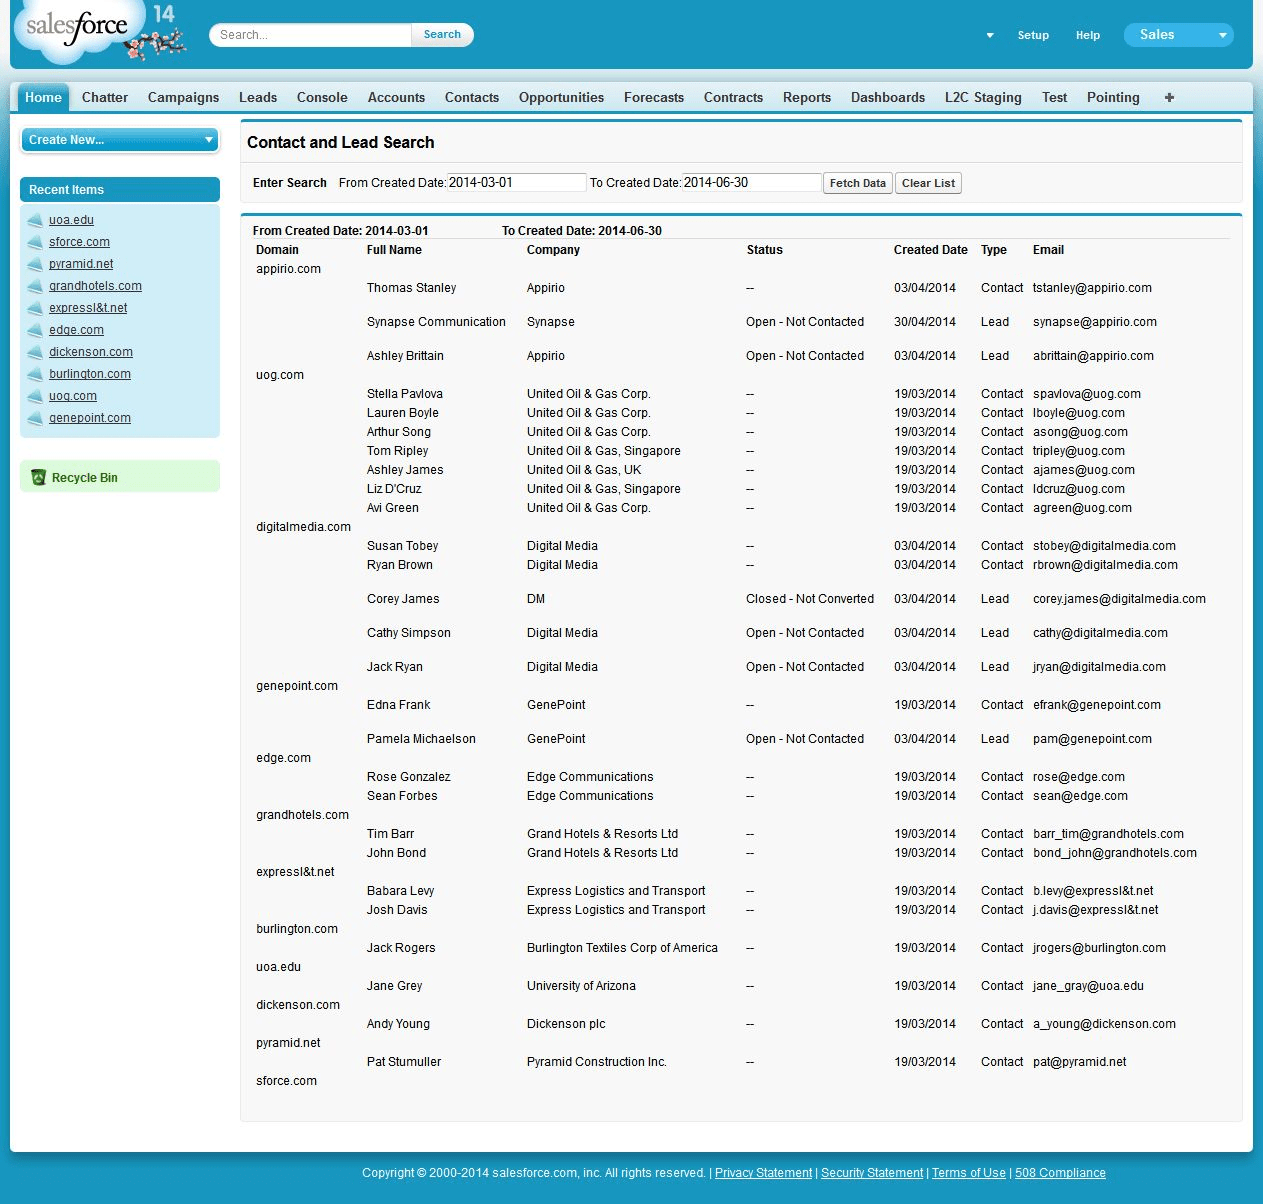Open the uog.com recent item

(73, 396)
